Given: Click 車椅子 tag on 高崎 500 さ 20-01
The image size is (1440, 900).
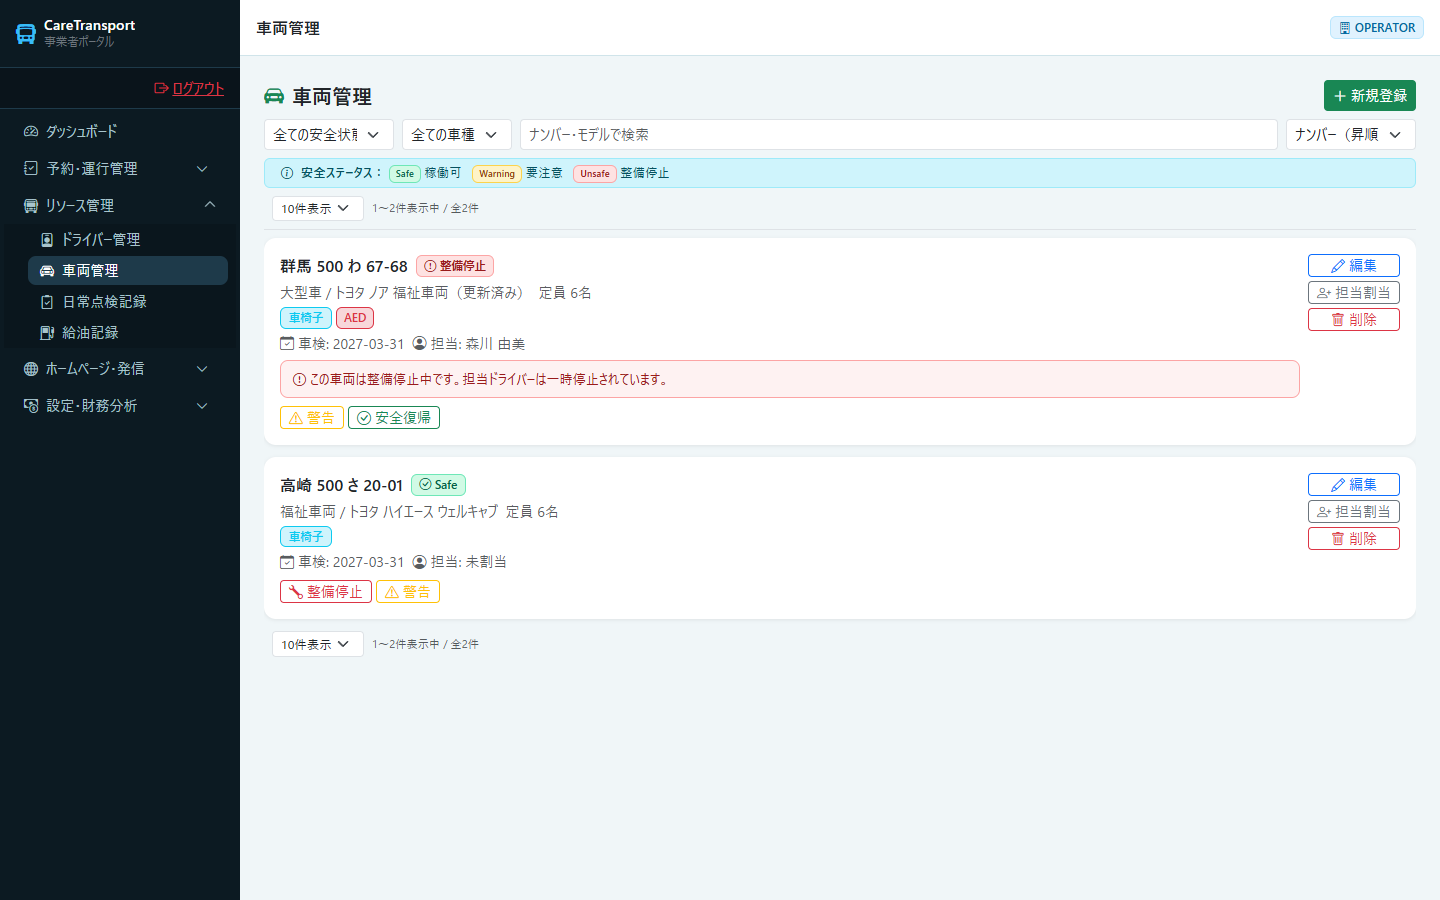Looking at the screenshot, I should pyautogui.click(x=306, y=537).
